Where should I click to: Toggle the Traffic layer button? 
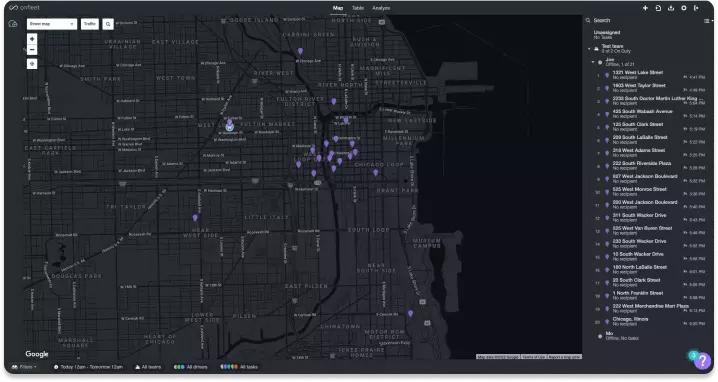coord(90,24)
